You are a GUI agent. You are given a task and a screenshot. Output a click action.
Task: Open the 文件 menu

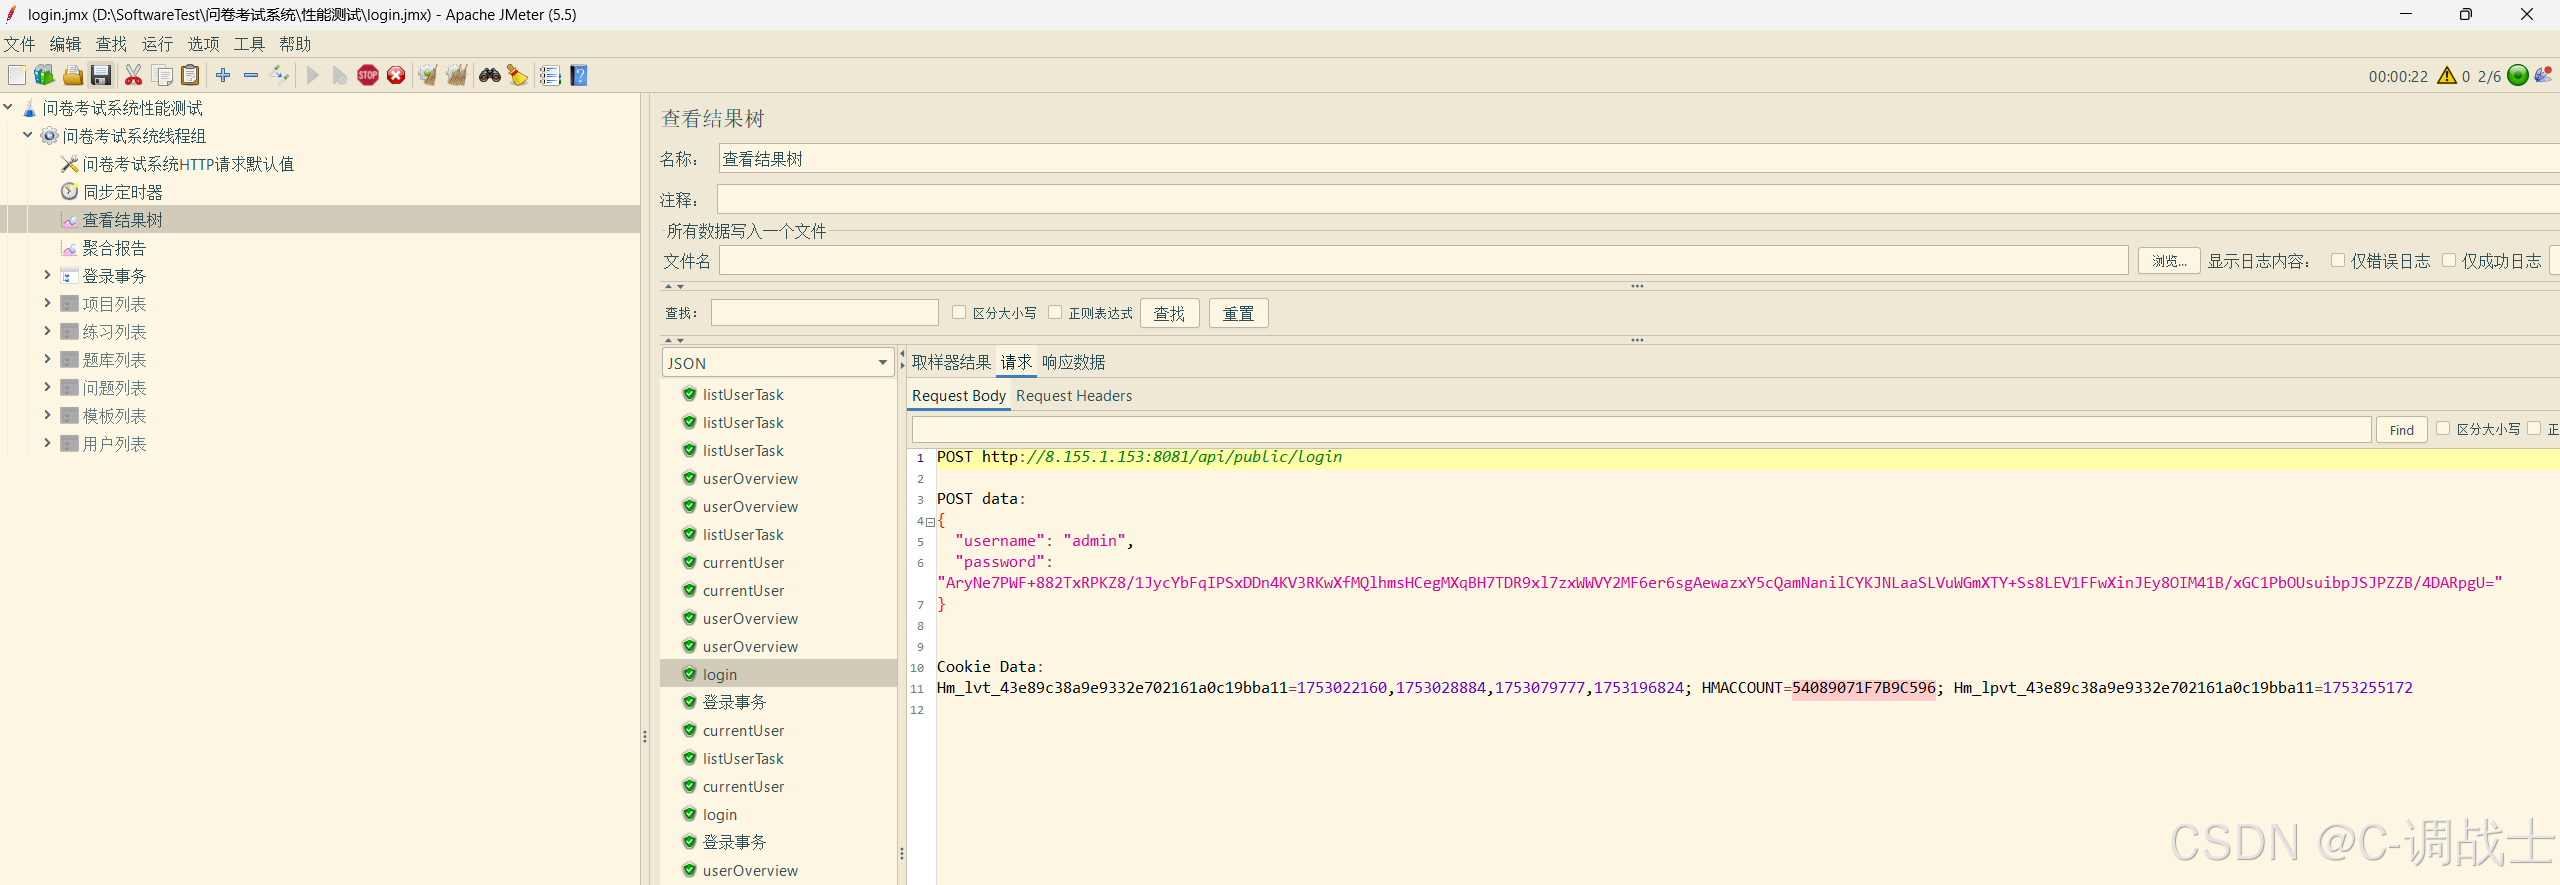(x=19, y=44)
